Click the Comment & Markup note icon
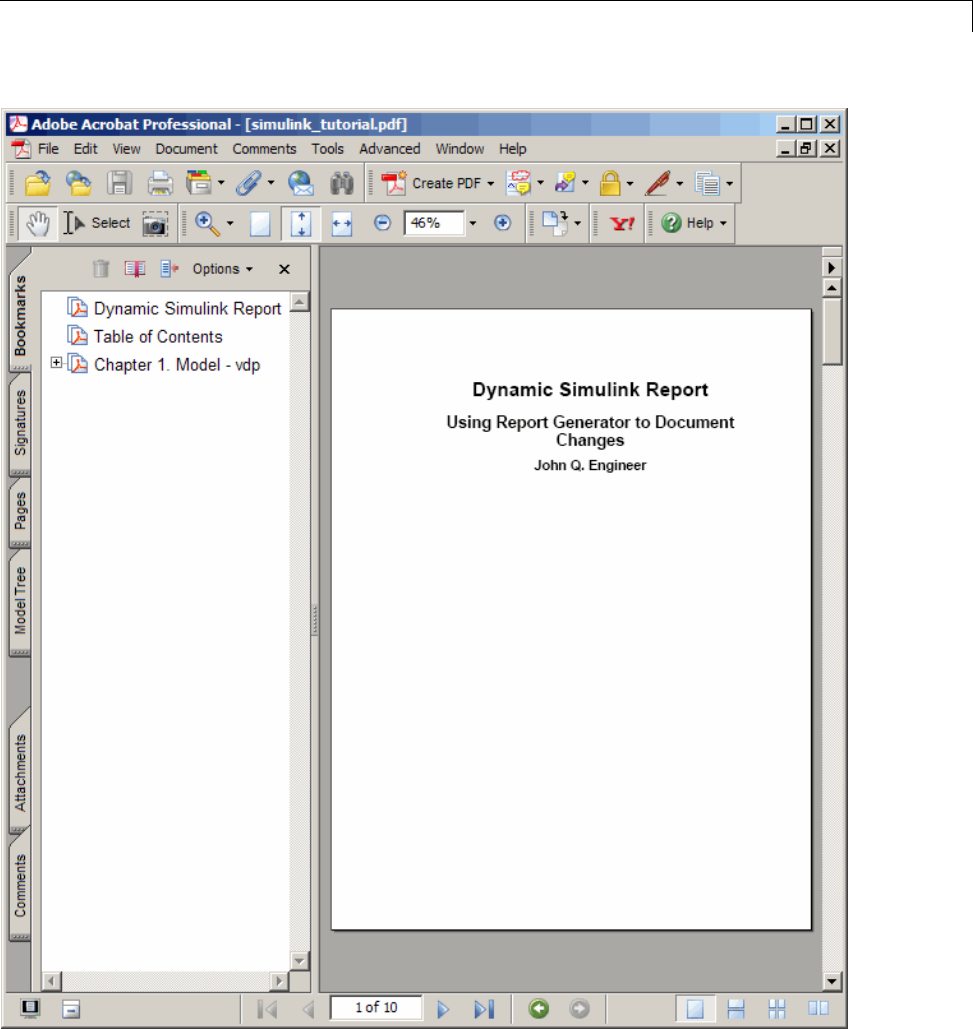The width and height of the screenshot is (973, 1029). tap(518, 183)
